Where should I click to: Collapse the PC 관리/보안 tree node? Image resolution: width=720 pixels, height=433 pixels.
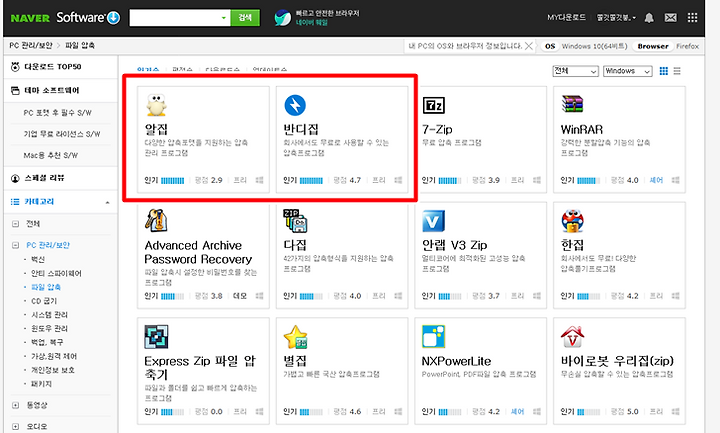(15, 245)
